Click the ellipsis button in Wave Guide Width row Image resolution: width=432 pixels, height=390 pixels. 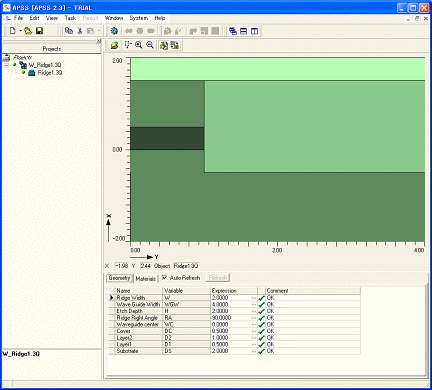(x=254, y=305)
